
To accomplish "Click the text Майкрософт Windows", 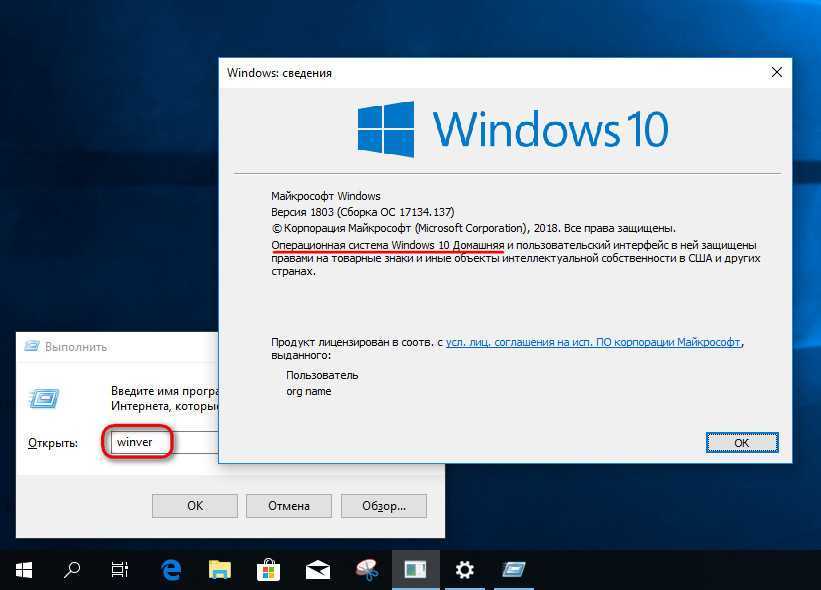I will 326,196.
